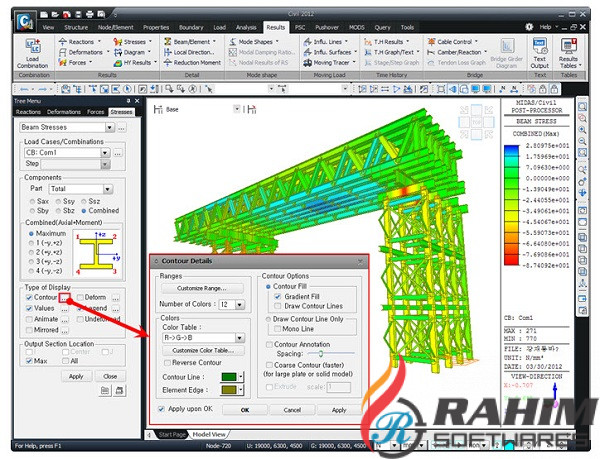Open the HY Results tool
The image size is (600, 459).
click(x=133, y=62)
